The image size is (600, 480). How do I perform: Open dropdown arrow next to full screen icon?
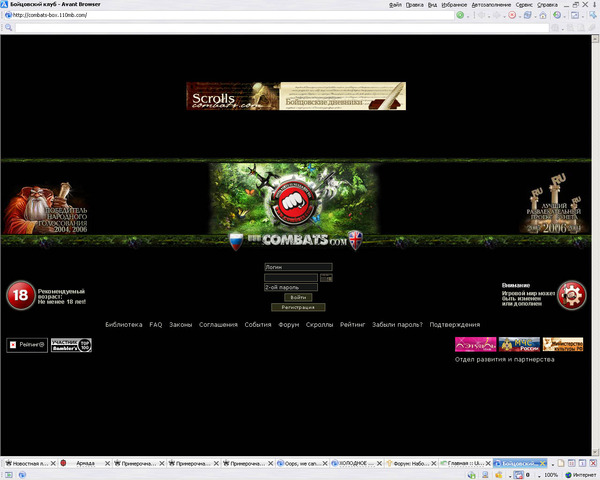(x=582, y=16)
